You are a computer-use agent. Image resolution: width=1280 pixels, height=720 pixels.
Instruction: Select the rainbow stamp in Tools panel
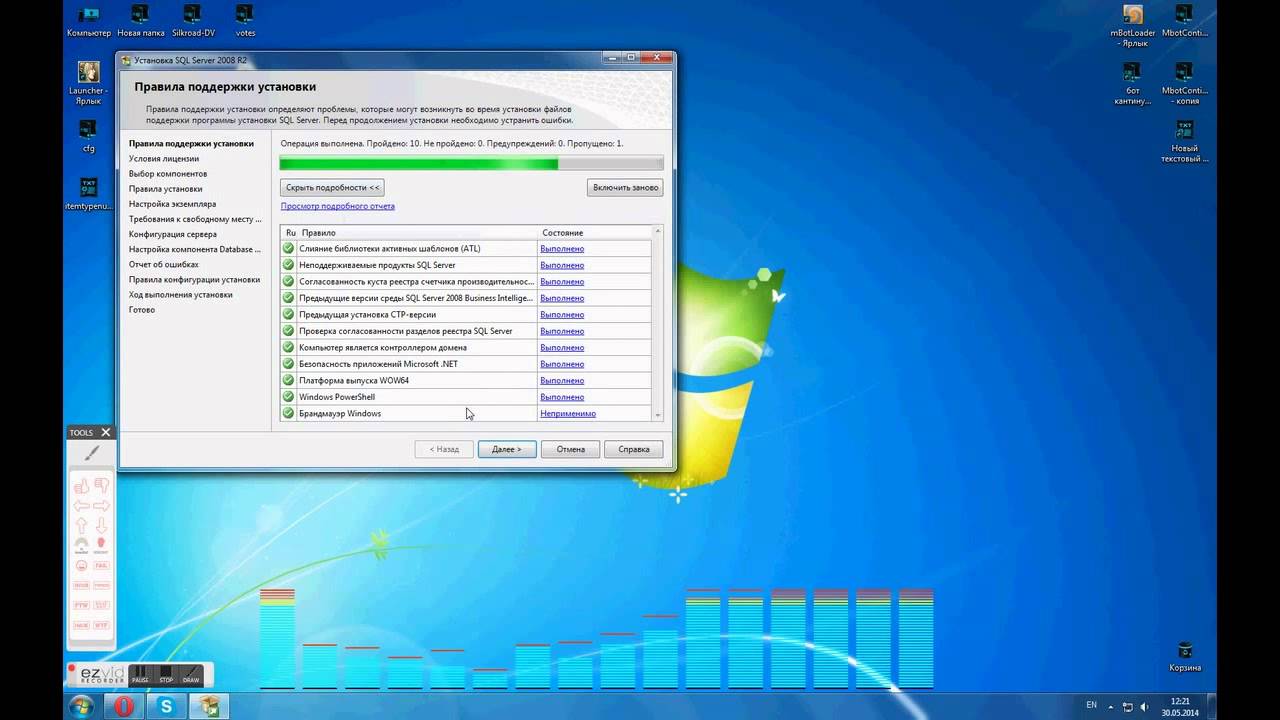click(82, 545)
